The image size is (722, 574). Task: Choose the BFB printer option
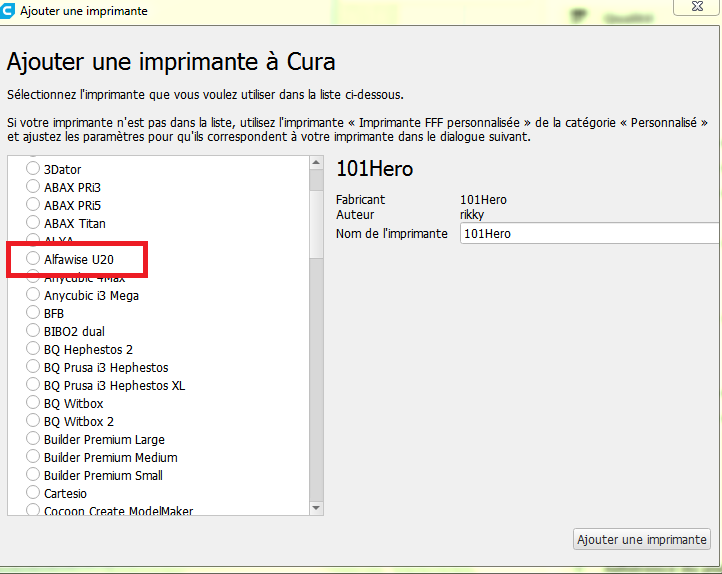[33, 312]
